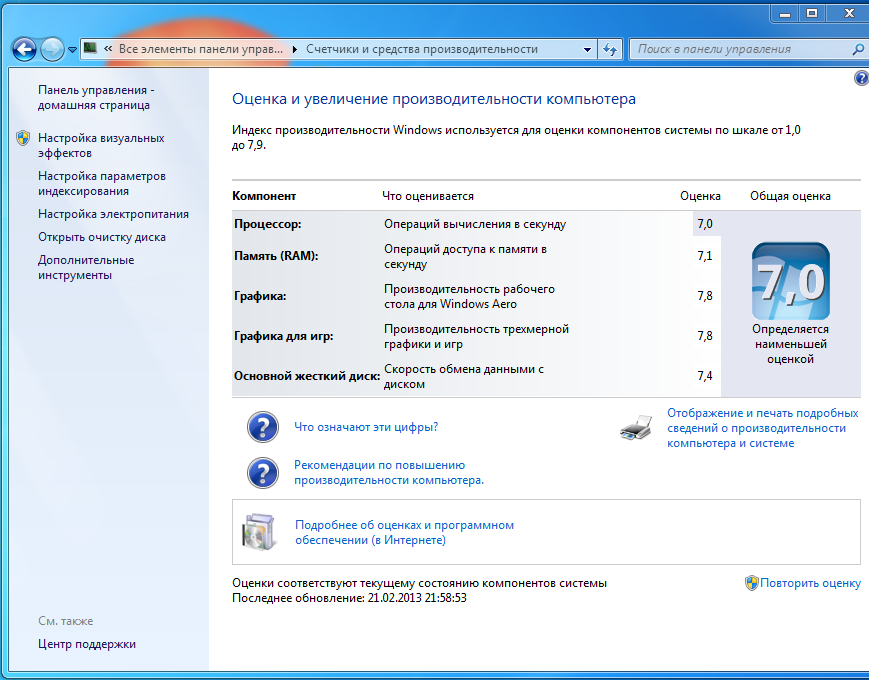
Task: Click 'Скорость обмена данными с диском' description
Action: 464,376
